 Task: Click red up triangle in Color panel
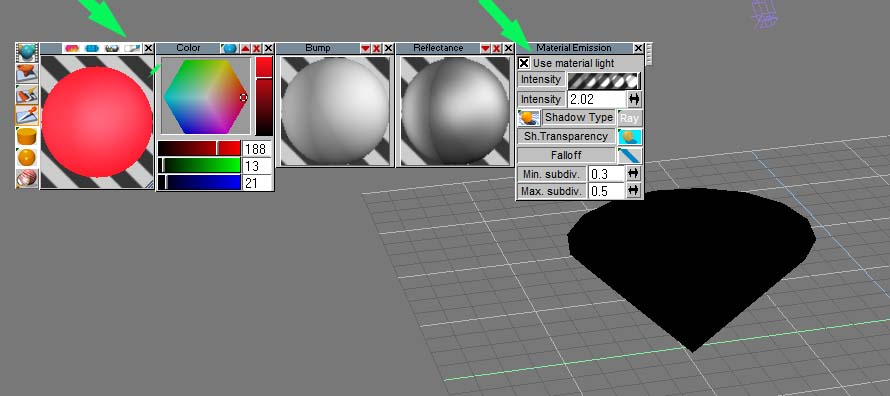[x=245, y=49]
